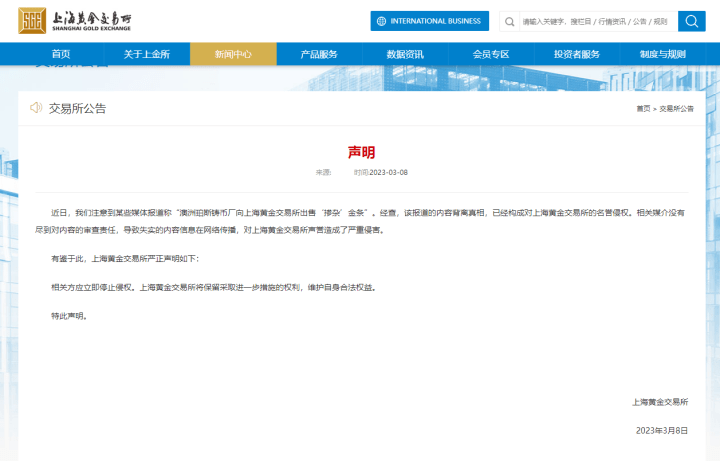Open the 数据资讯 menu item
The image size is (720, 461).
coord(405,54)
